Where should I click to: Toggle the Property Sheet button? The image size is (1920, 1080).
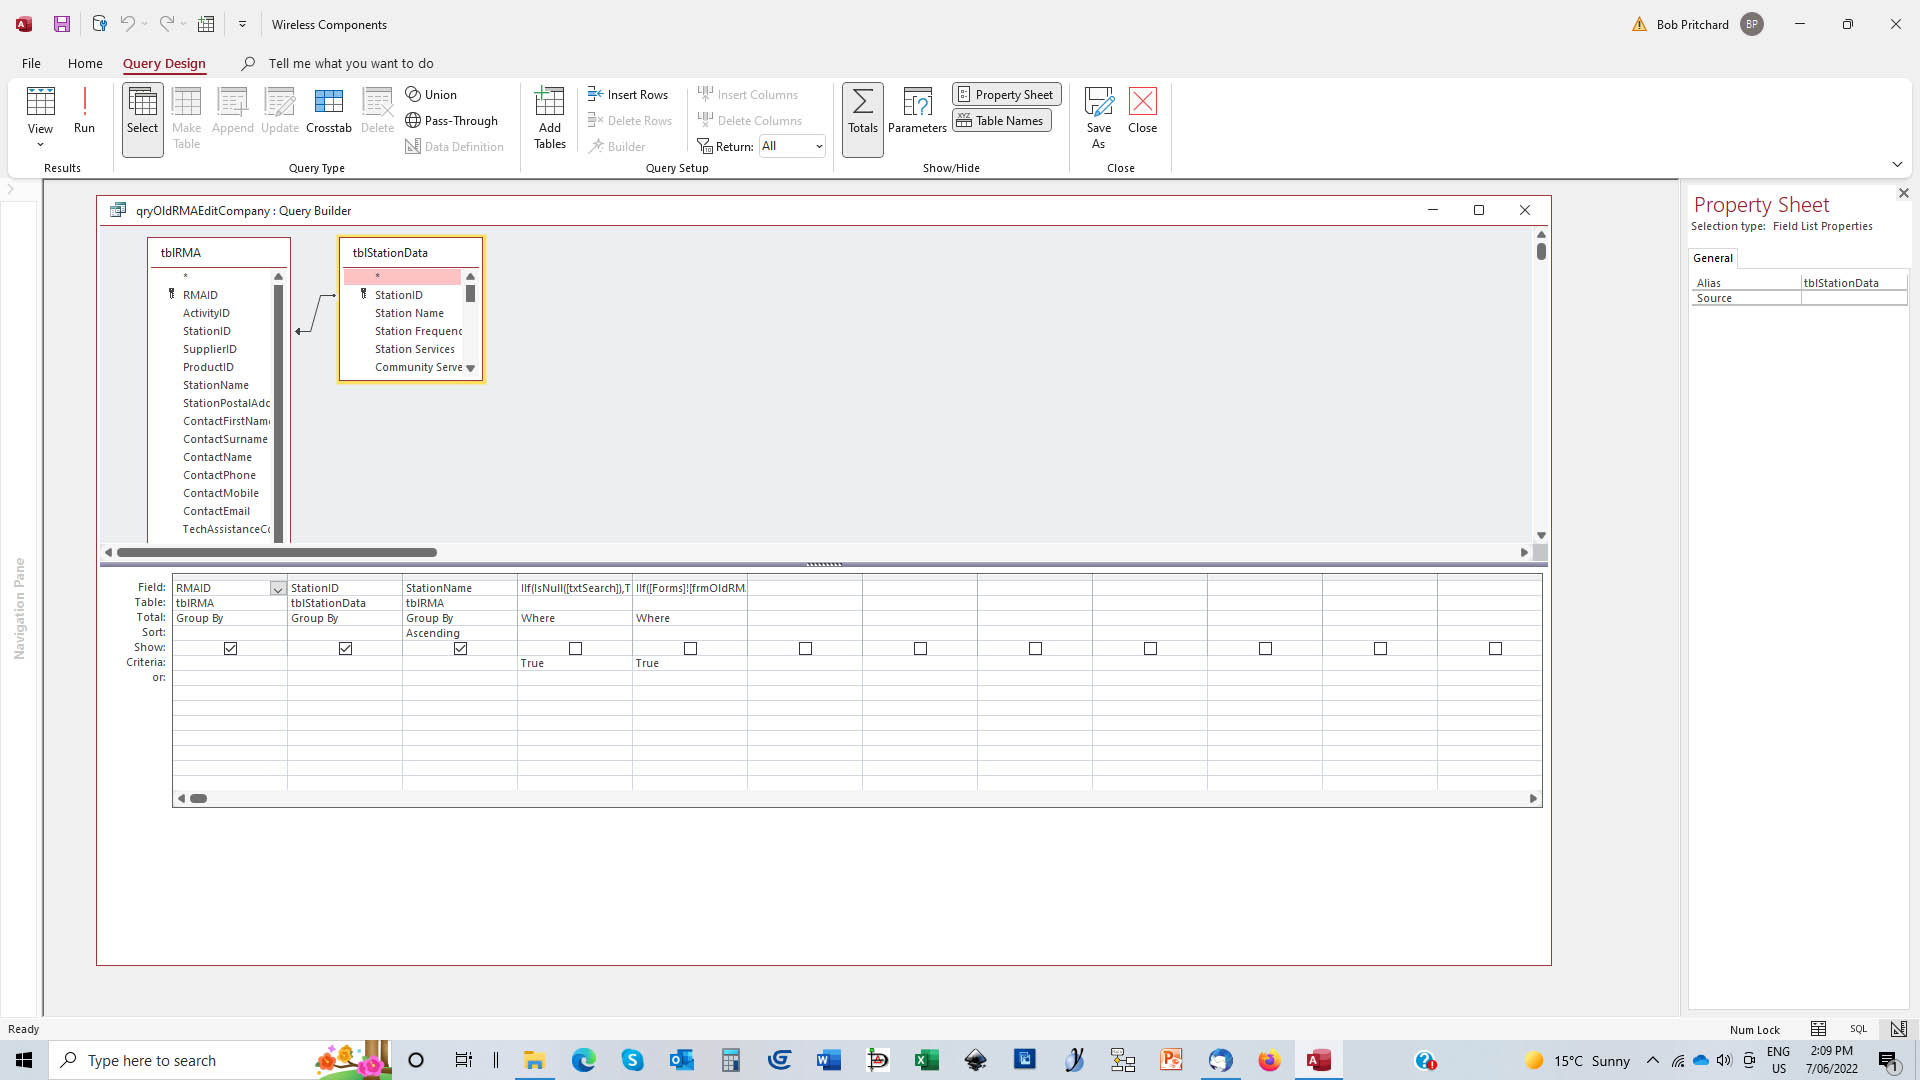(1005, 94)
